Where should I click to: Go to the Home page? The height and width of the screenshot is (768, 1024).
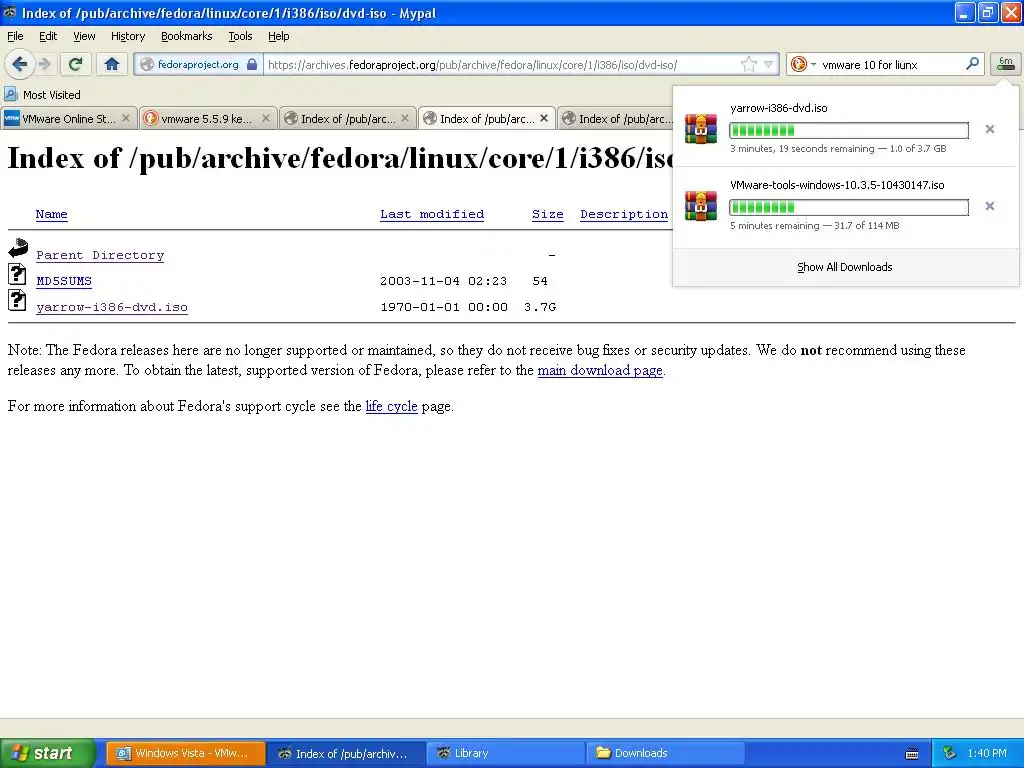(x=112, y=64)
